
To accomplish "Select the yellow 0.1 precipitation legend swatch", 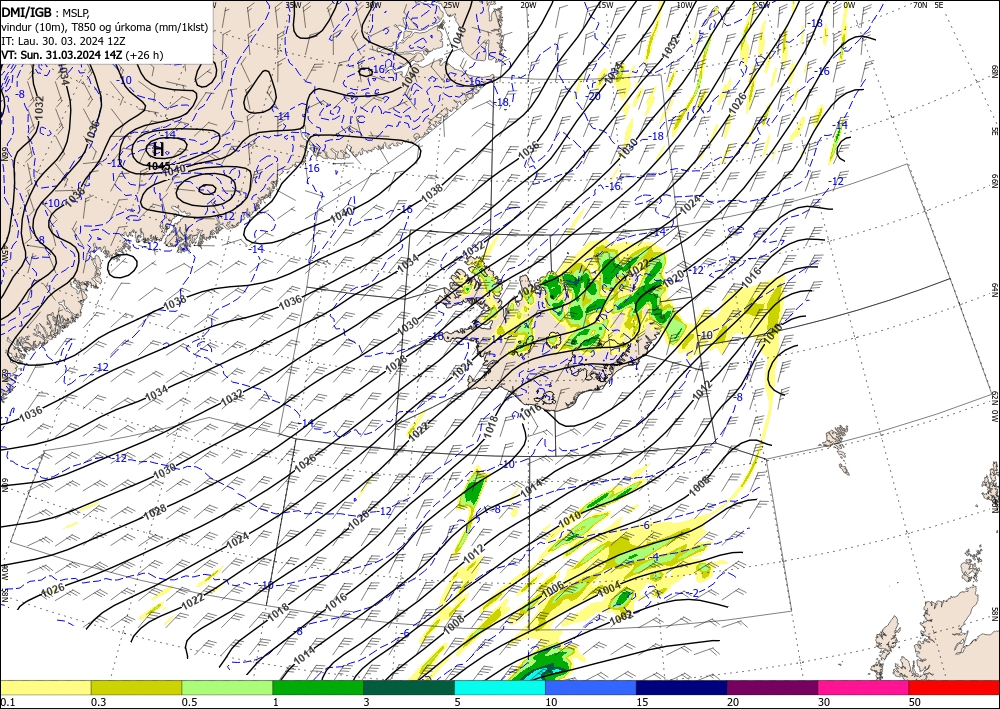I will (x=45, y=687).
